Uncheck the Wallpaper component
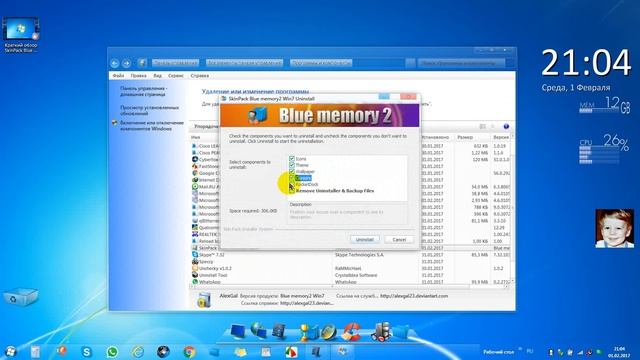Screen dimensions: 640x360 [291, 171]
